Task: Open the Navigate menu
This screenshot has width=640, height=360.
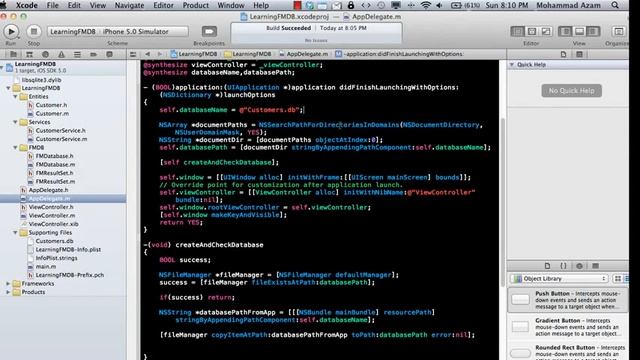Action: click(x=129, y=5)
